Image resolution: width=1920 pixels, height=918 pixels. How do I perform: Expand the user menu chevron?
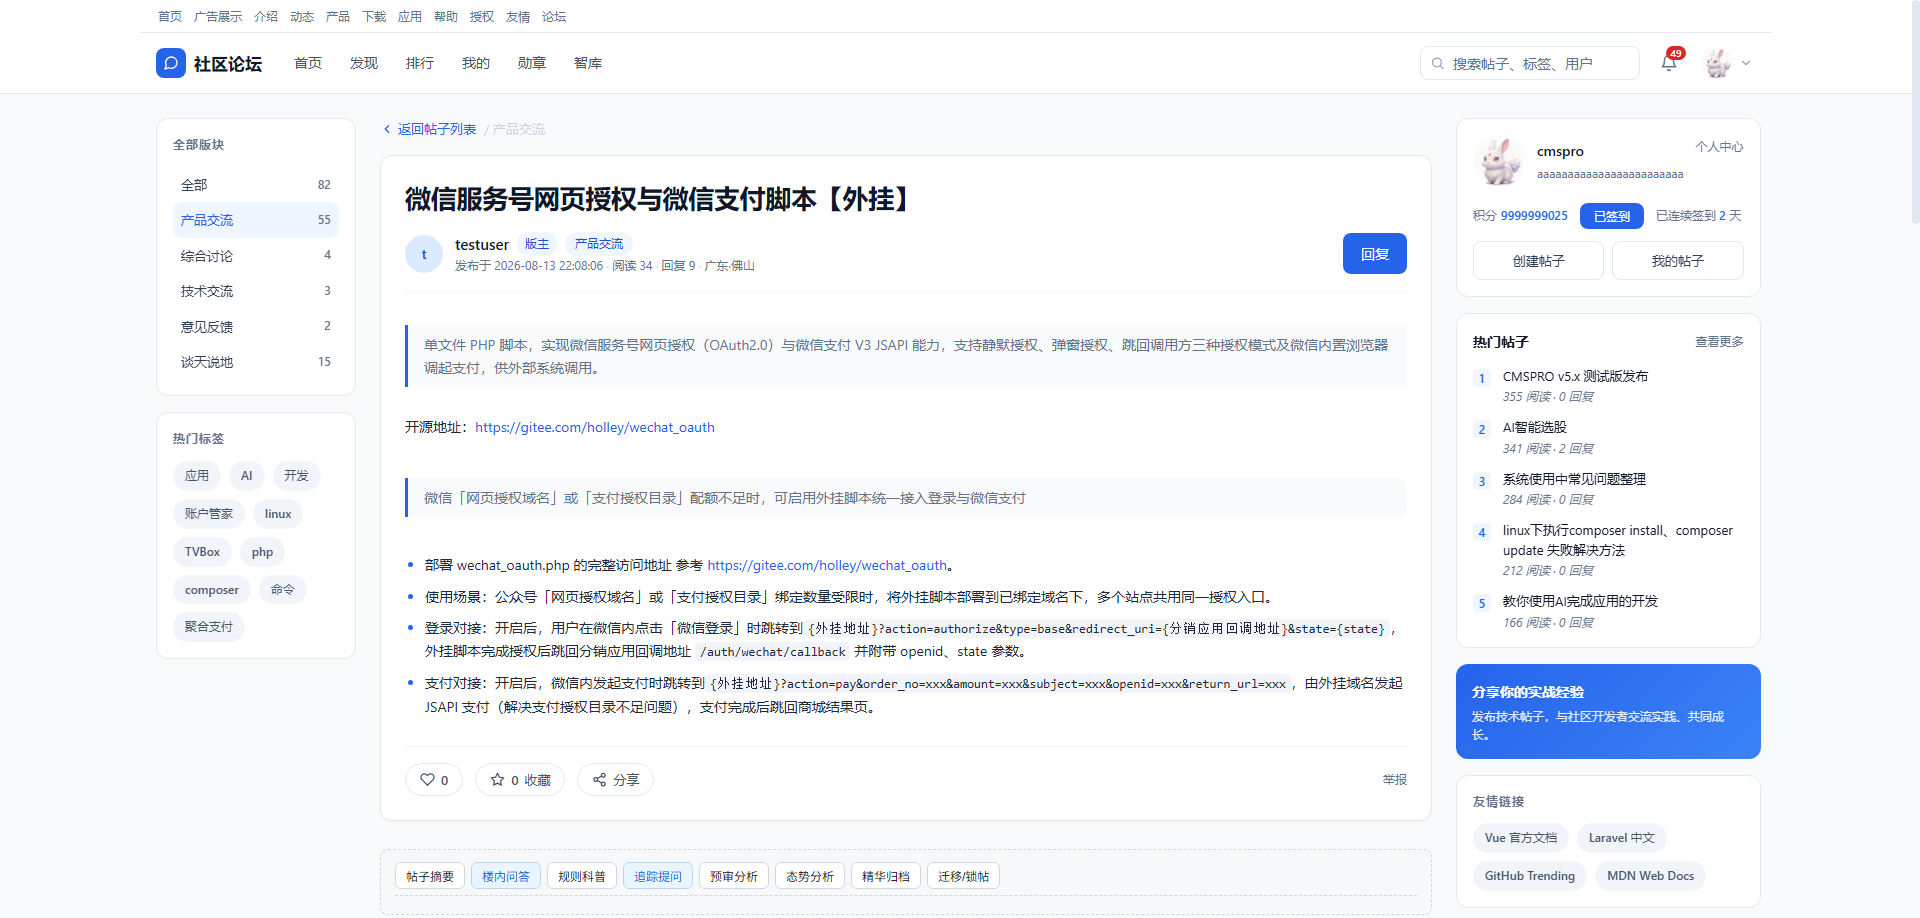click(x=1746, y=63)
